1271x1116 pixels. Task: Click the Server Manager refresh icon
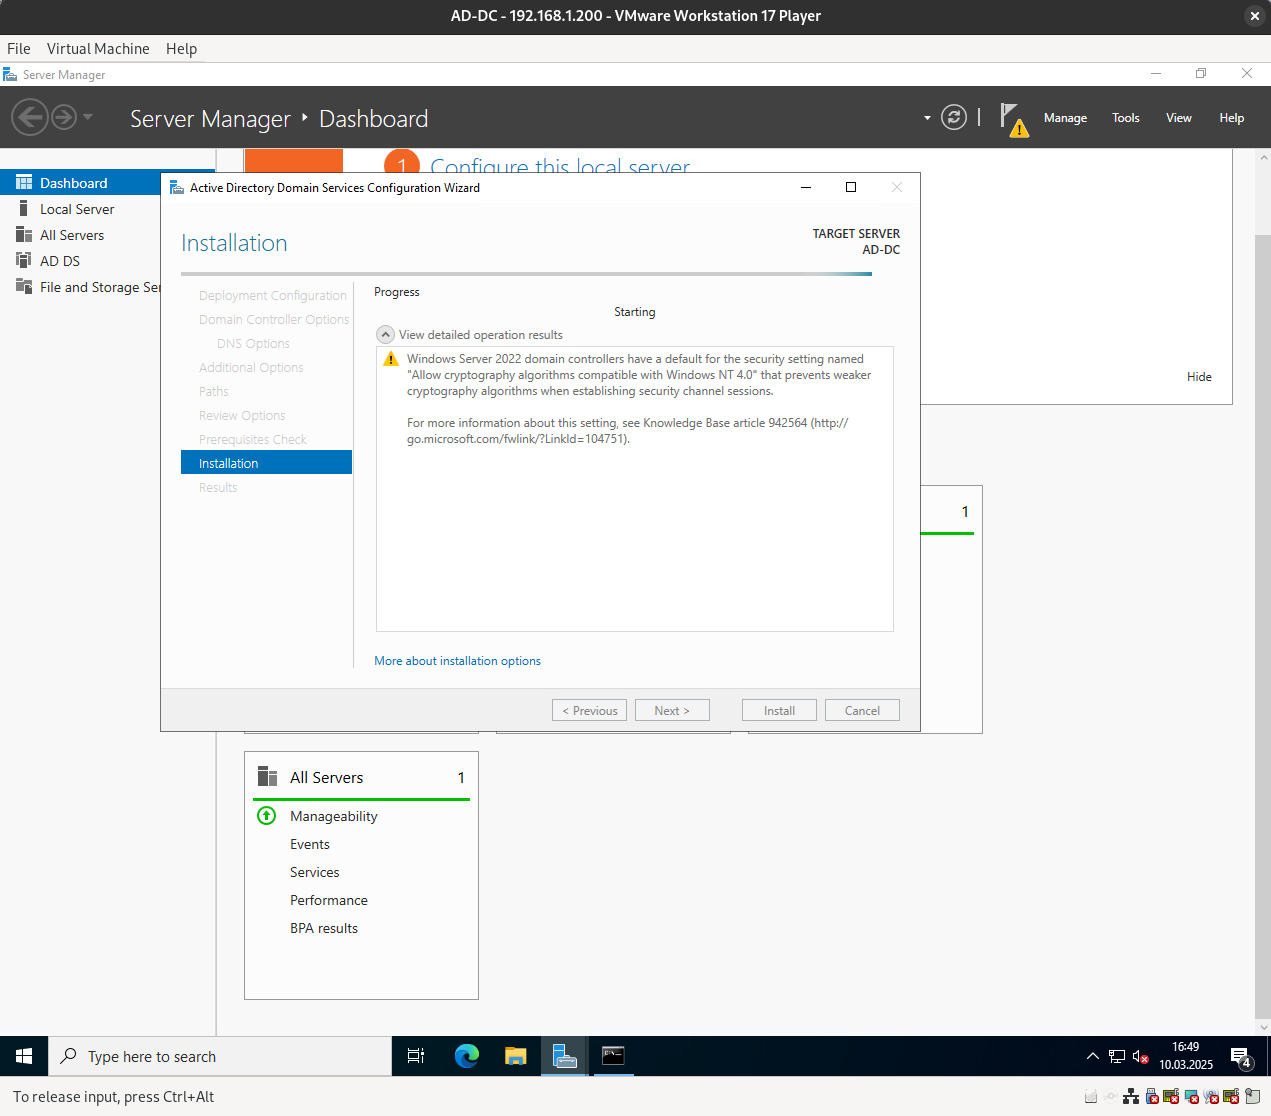click(954, 118)
